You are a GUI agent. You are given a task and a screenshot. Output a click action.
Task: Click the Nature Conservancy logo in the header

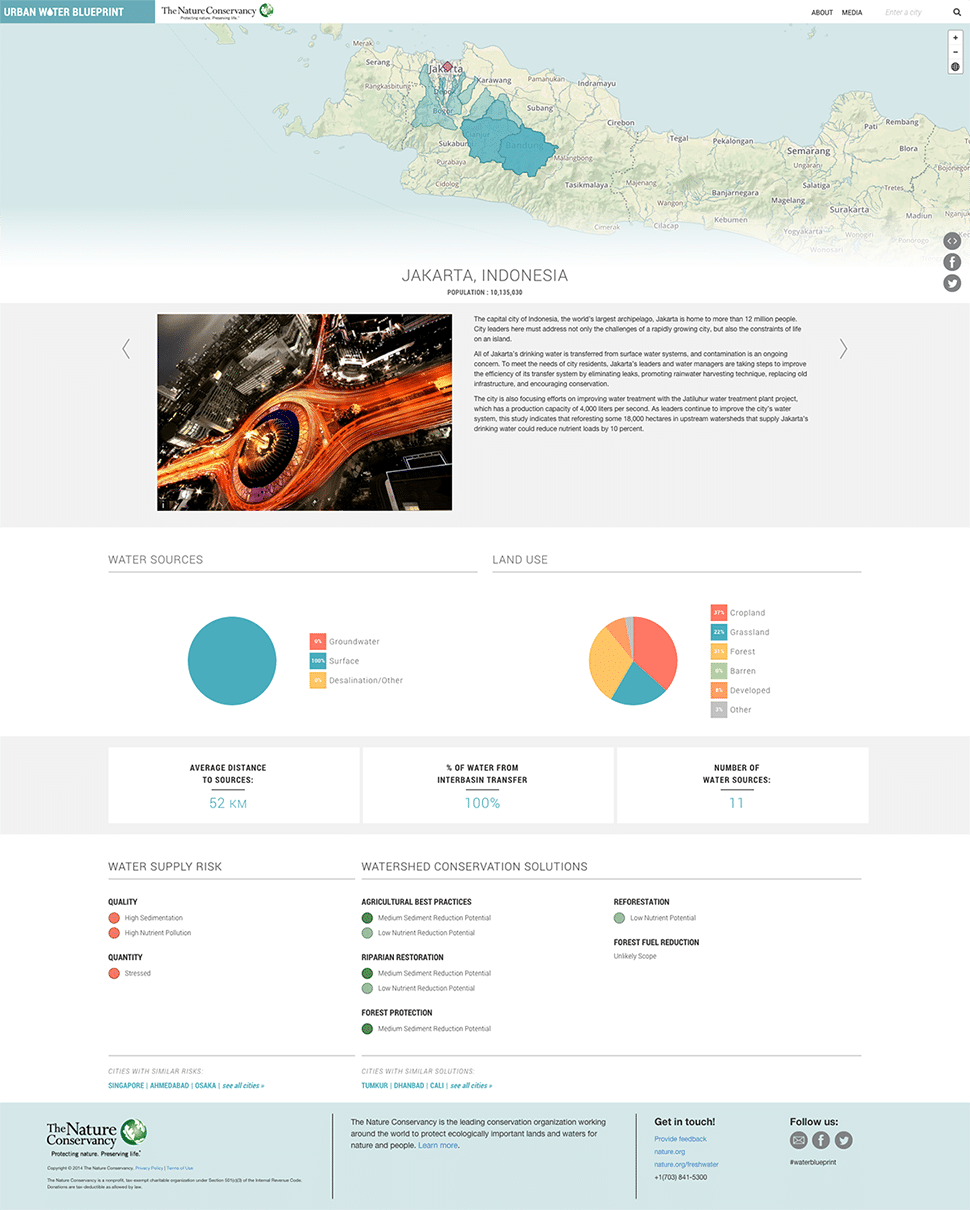click(217, 11)
